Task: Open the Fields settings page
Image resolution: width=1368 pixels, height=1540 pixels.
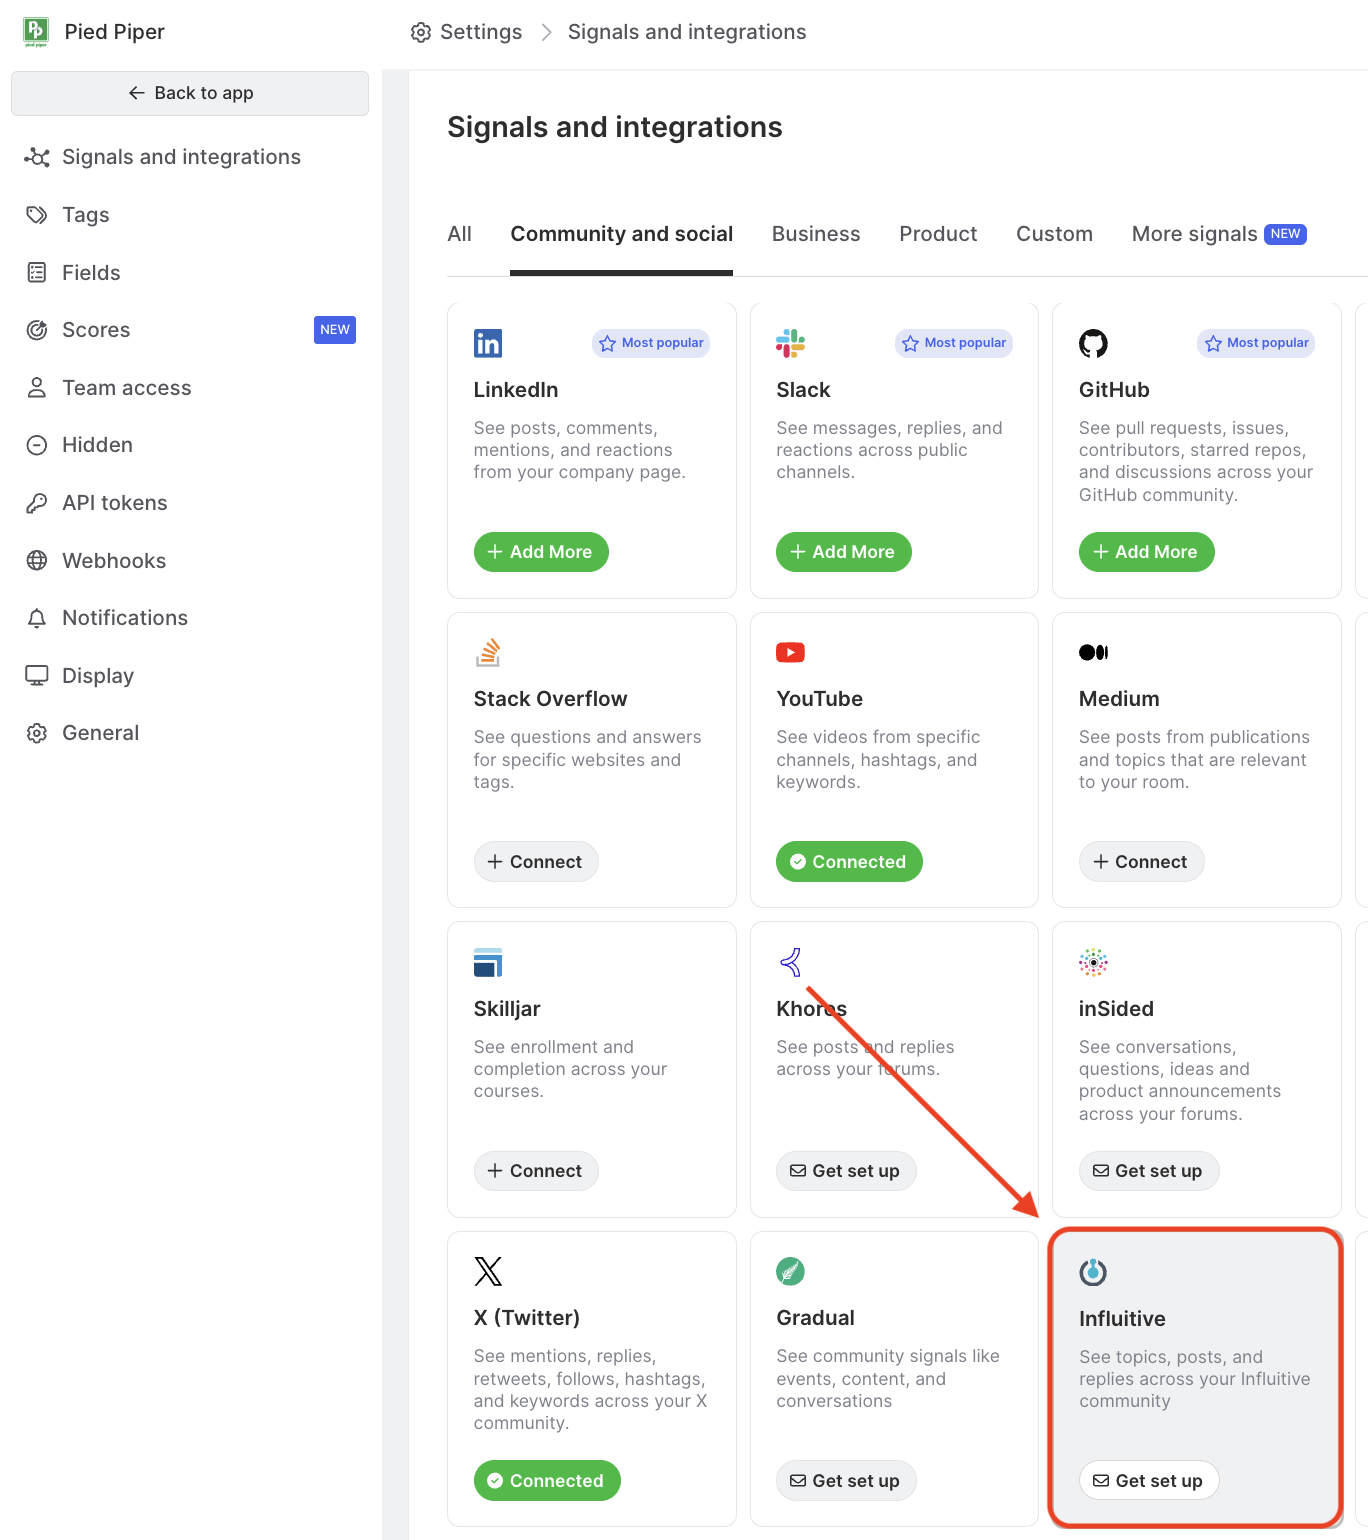Action: coord(91,272)
